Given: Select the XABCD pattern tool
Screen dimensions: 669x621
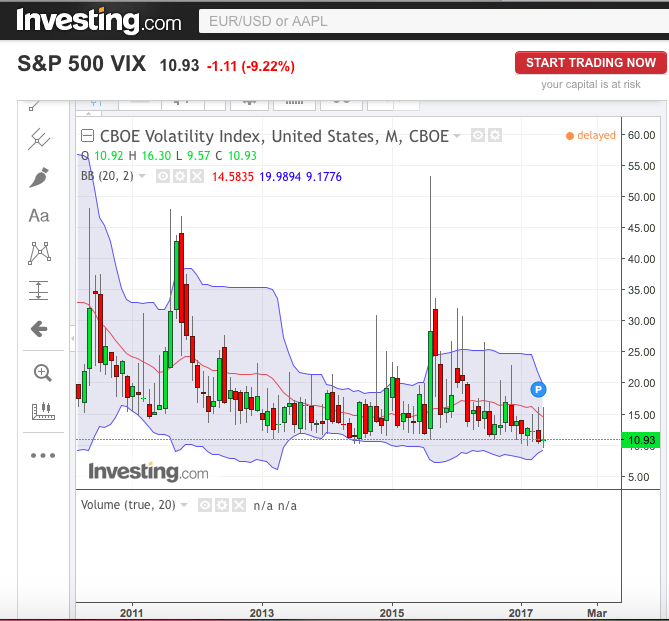Looking at the screenshot, I should point(39,253).
